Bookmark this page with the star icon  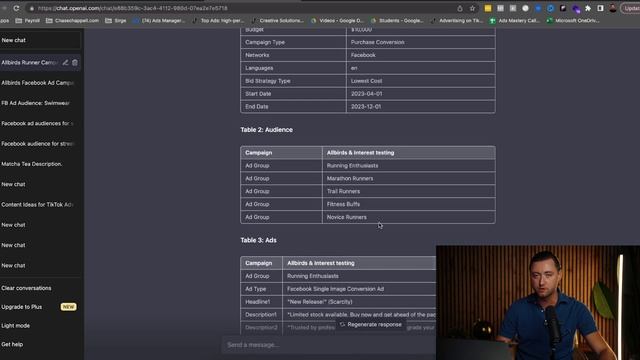472,8
